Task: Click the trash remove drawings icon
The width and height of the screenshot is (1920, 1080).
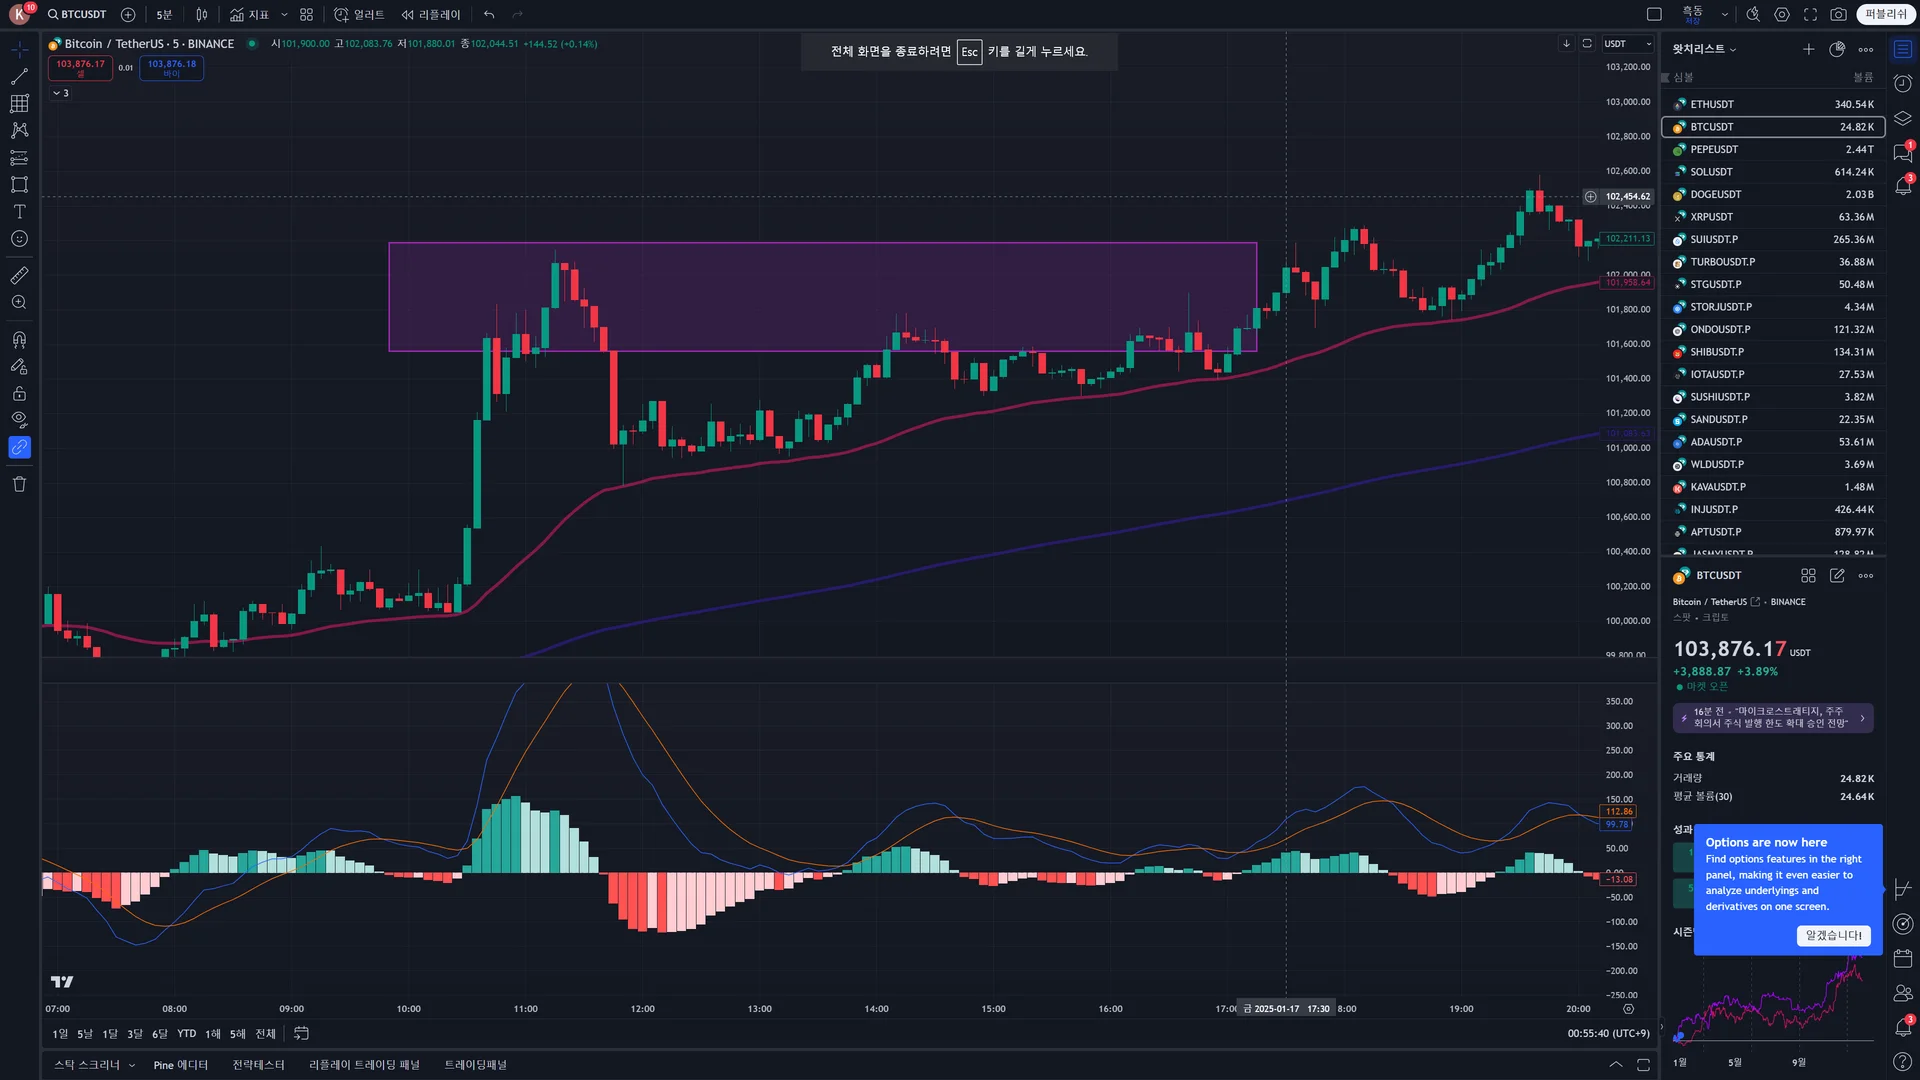Action: coord(19,484)
